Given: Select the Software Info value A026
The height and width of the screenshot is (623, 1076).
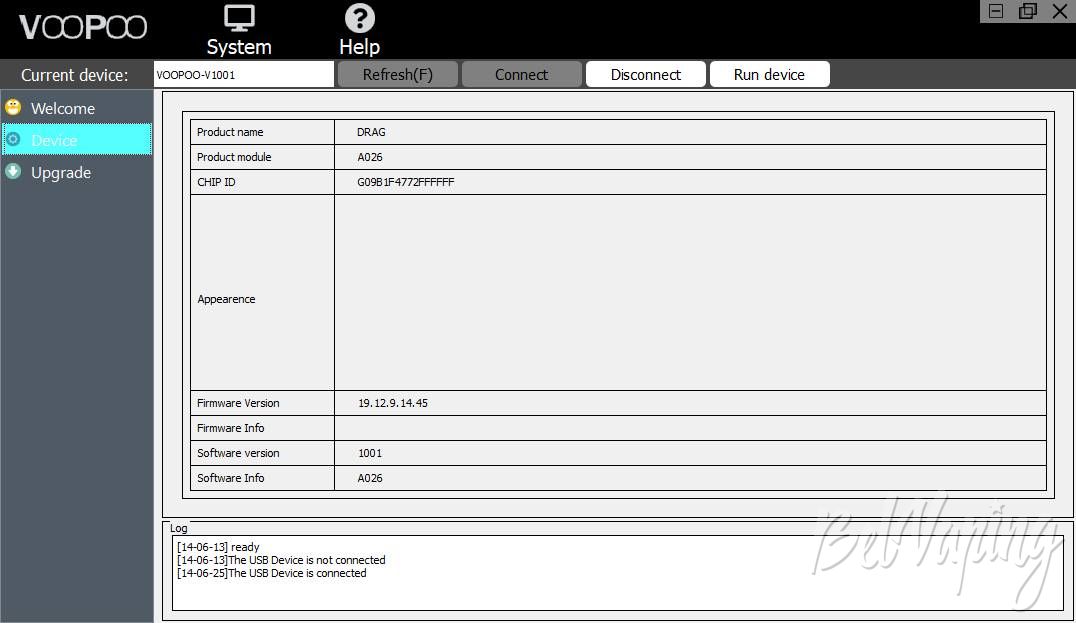Looking at the screenshot, I should tap(370, 478).
